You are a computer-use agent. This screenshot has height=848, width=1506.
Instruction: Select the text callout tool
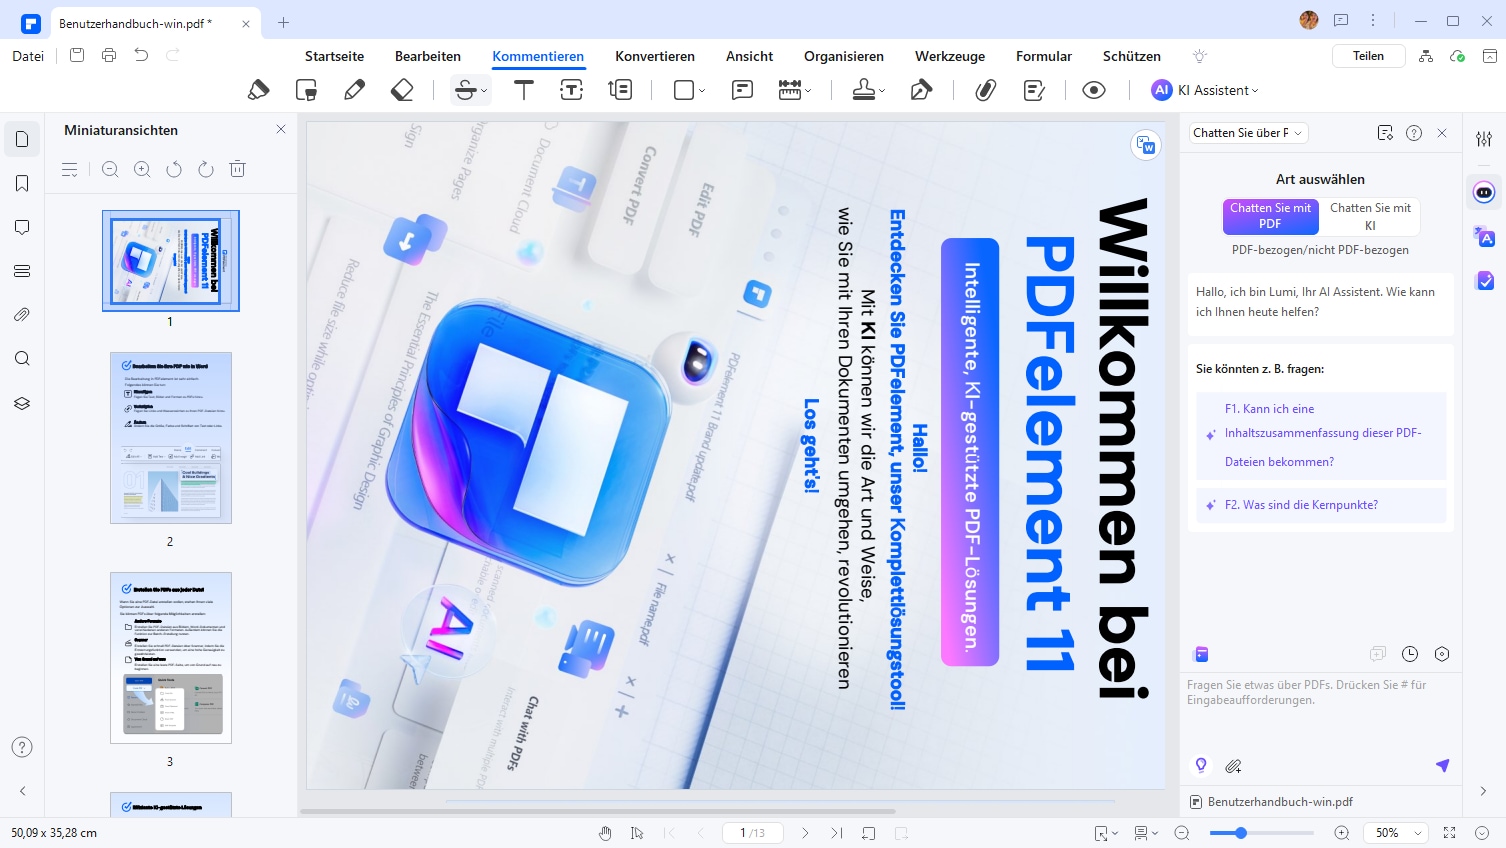click(x=620, y=90)
